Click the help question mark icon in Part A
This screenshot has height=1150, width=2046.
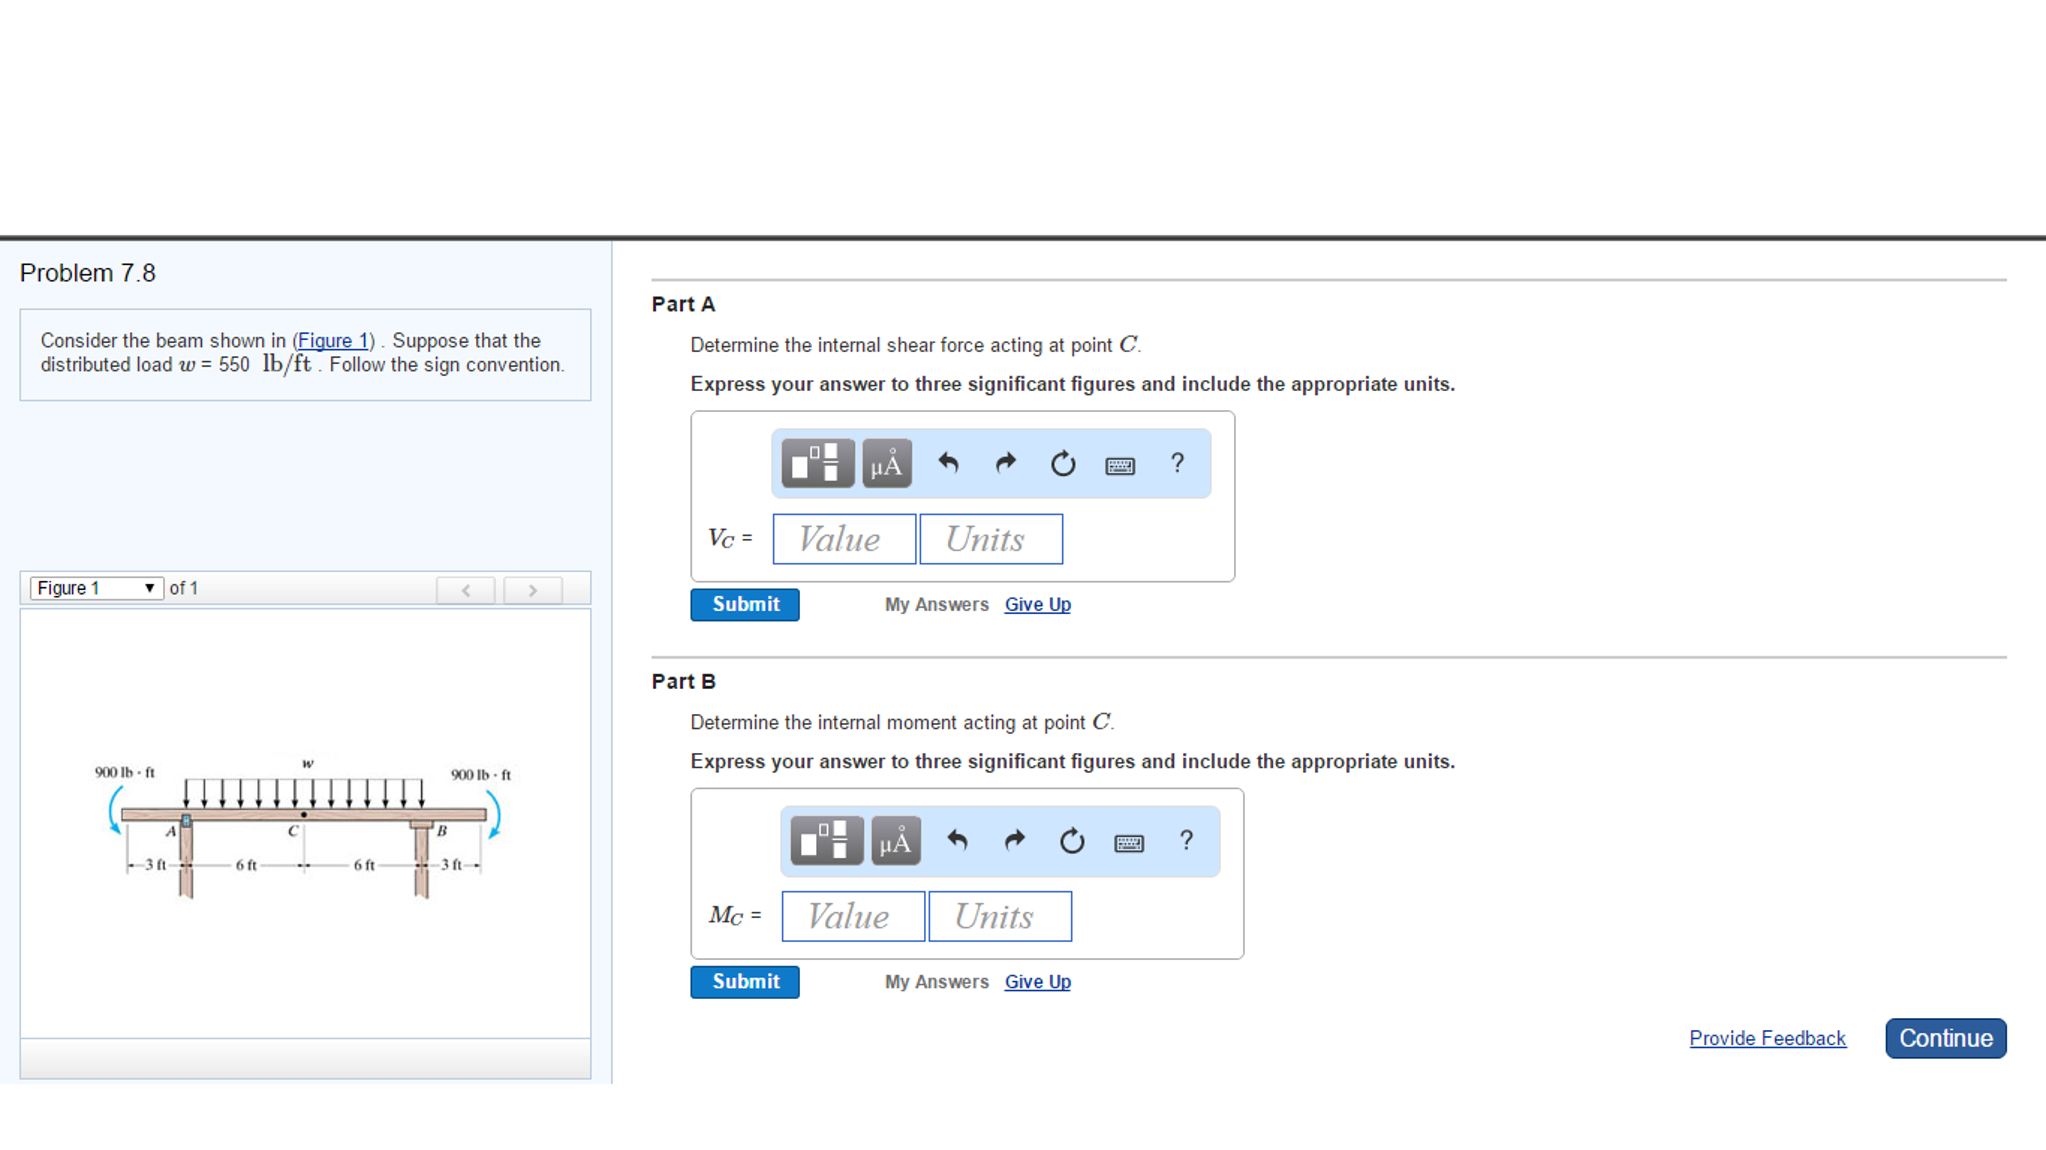(x=1178, y=464)
